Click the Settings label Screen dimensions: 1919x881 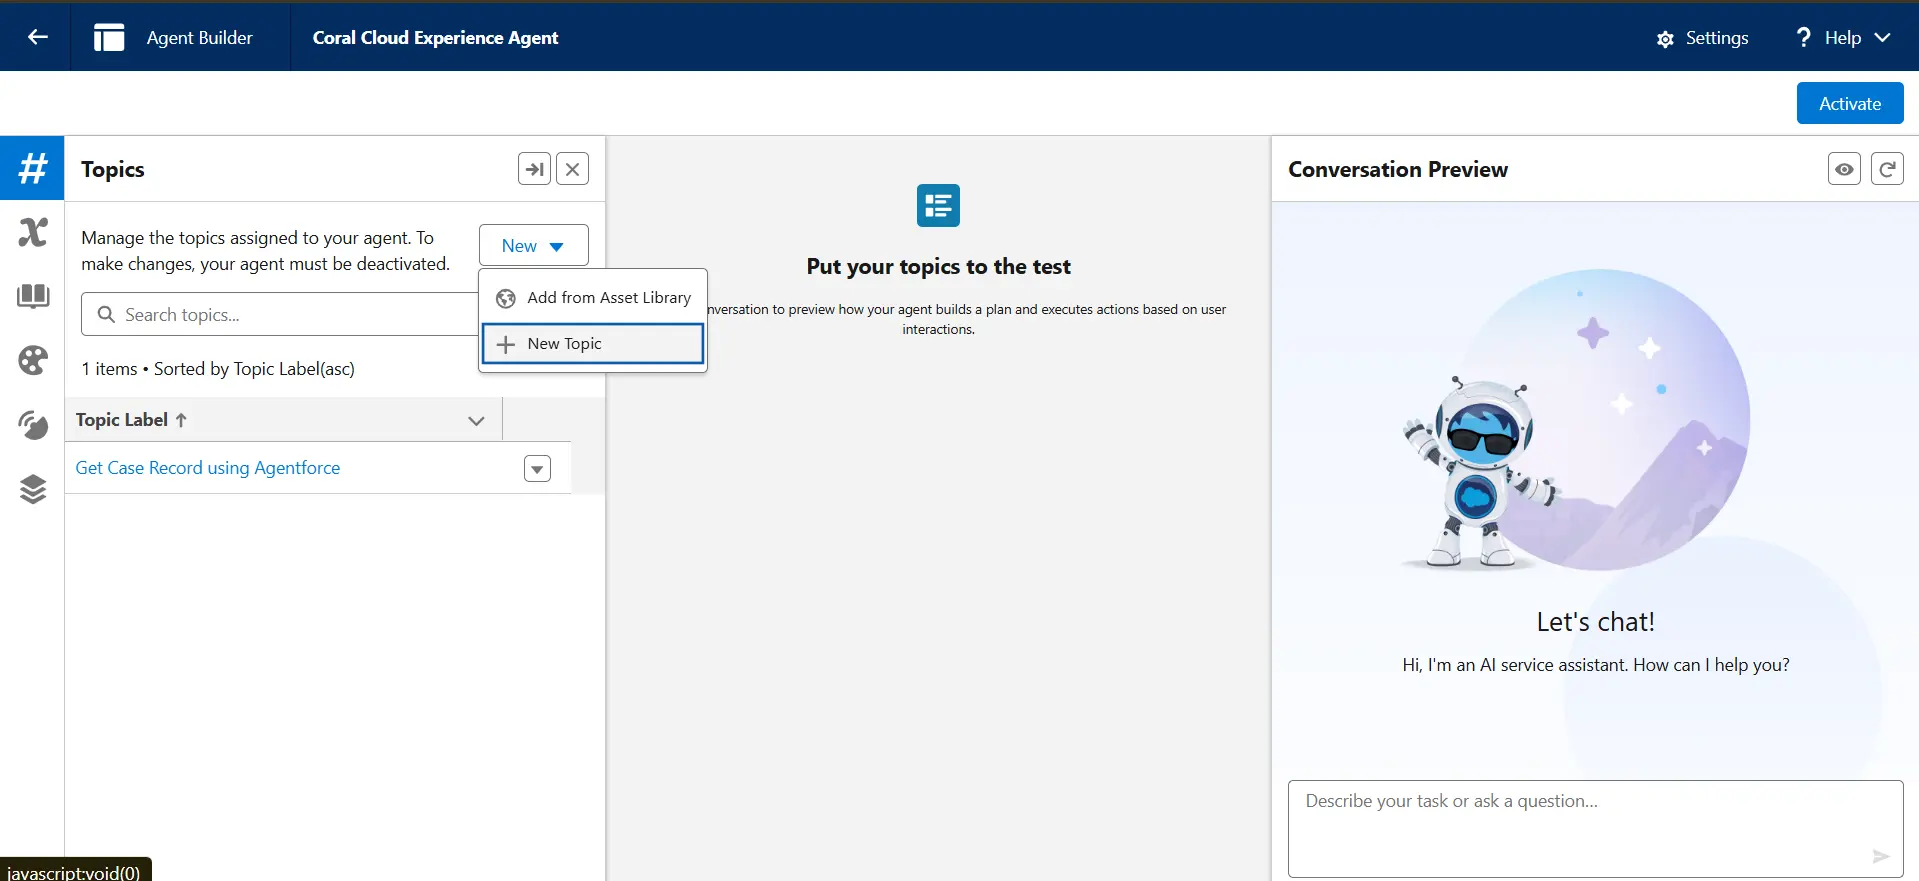[1717, 38]
